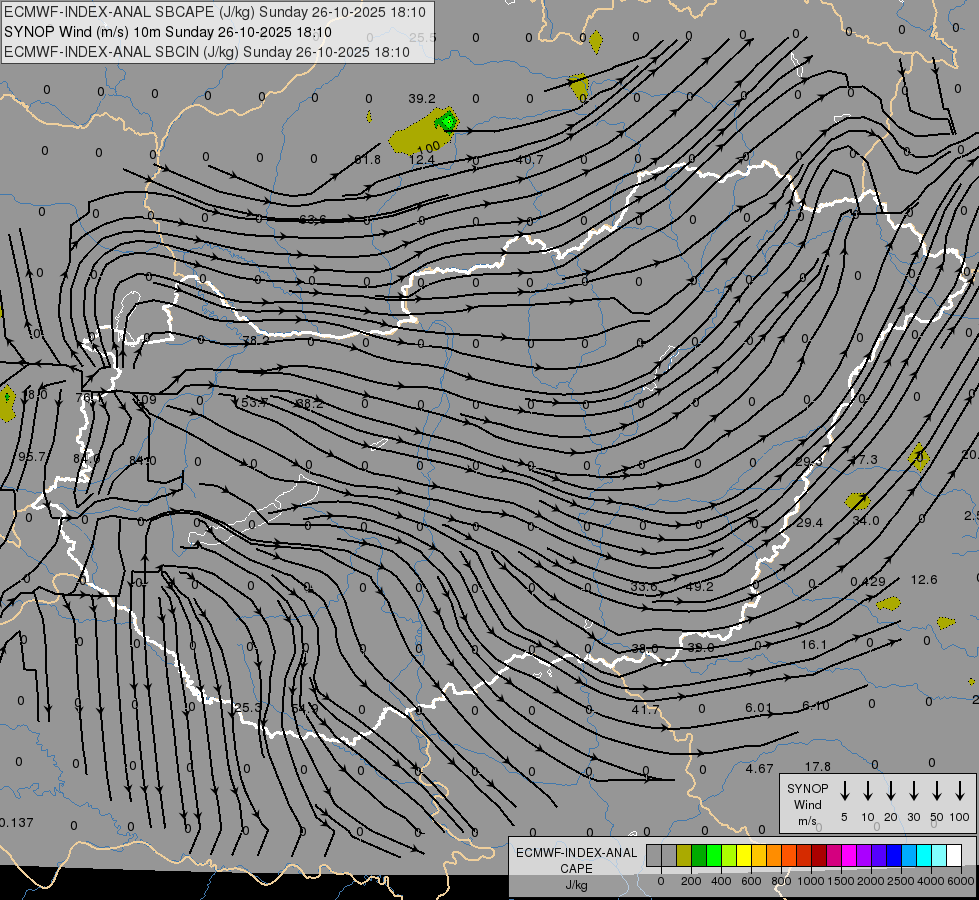Click the '61.8' value on the map

pyautogui.click(x=367, y=160)
